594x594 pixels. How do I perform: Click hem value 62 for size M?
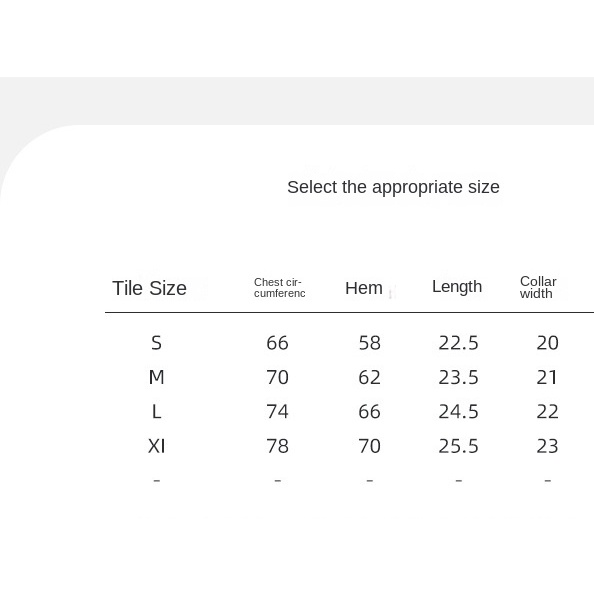click(x=369, y=377)
